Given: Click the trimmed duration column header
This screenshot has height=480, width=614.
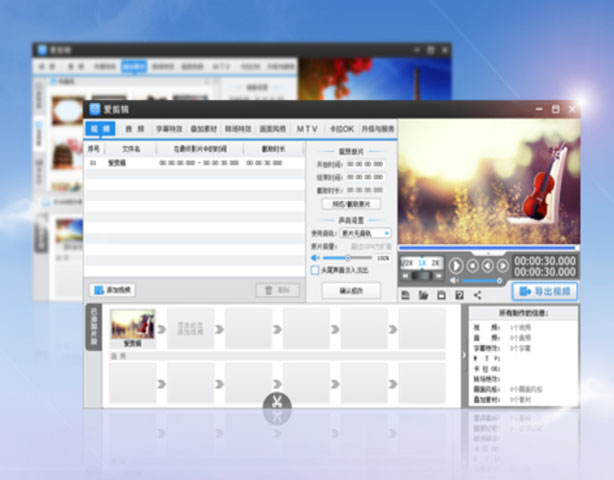Looking at the screenshot, I should click(273, 149).
